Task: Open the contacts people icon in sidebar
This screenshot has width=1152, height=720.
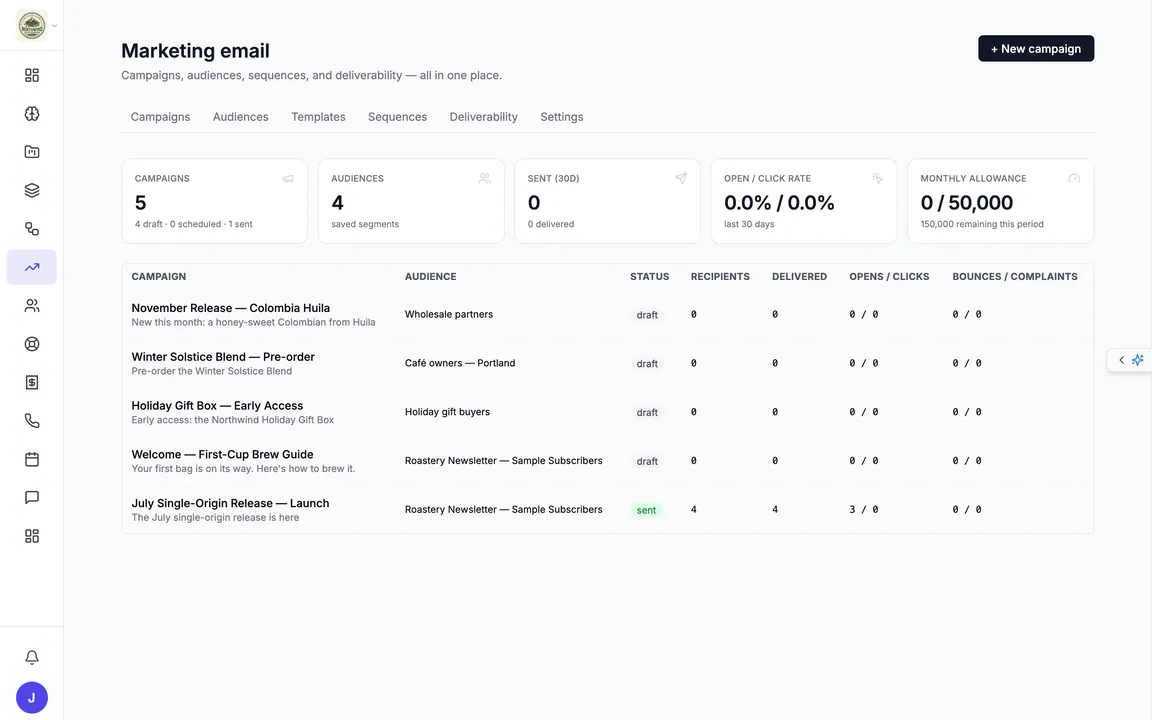Action: pyautogui.click(x=32, y=306)
